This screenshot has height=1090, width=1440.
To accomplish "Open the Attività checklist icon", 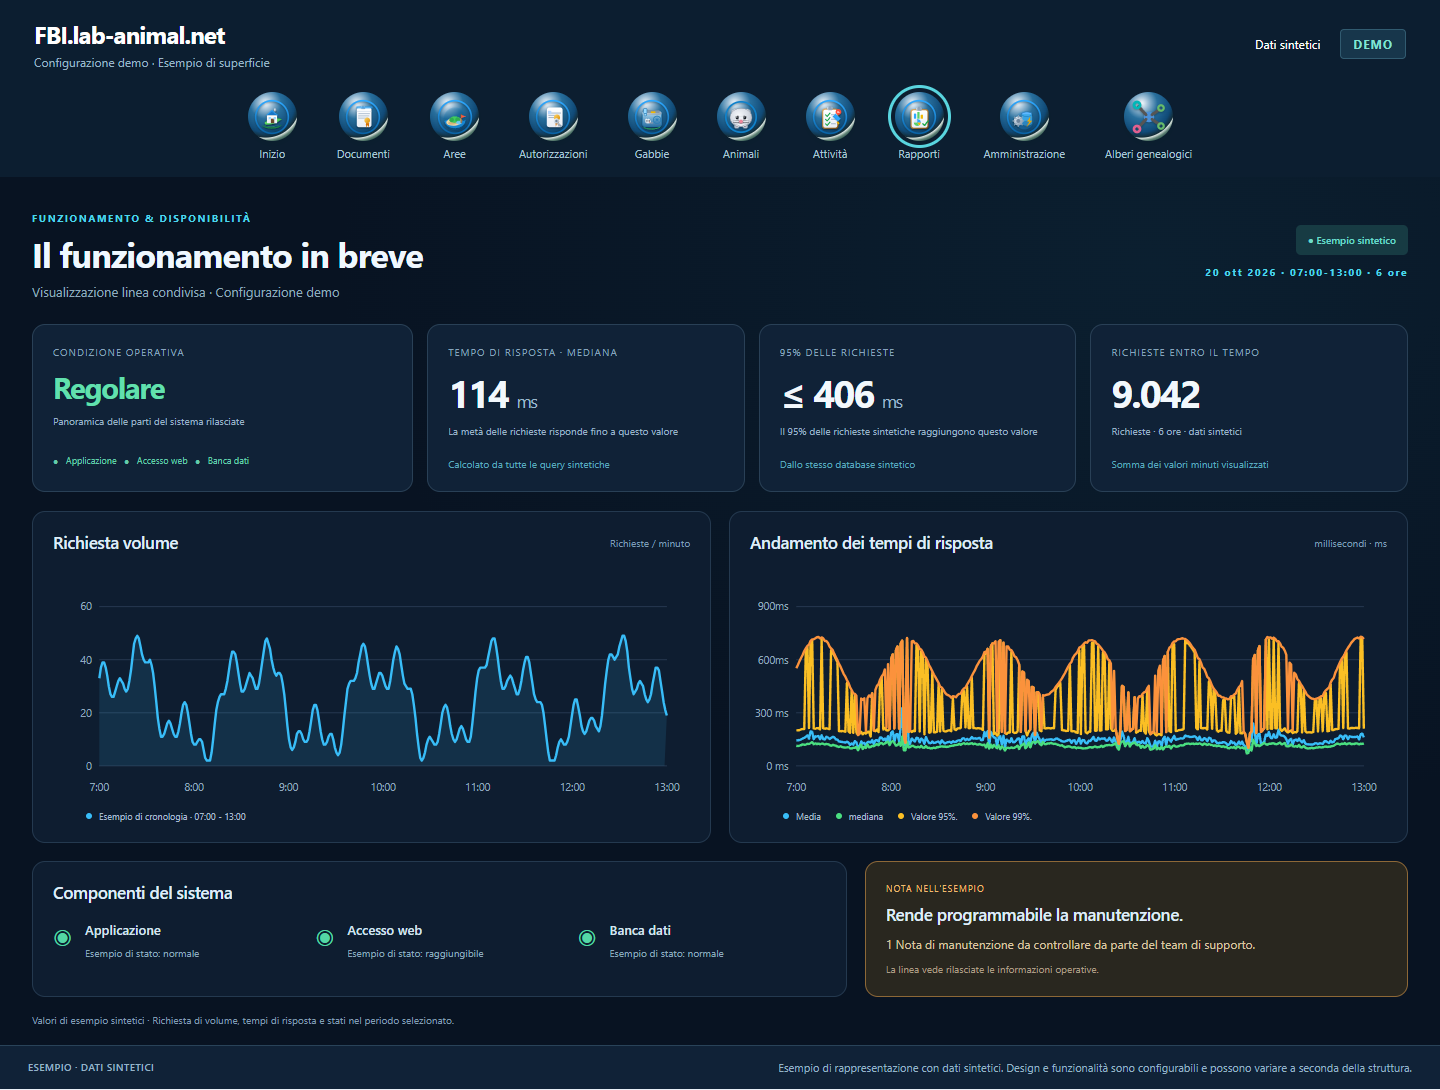I will 830,116.
